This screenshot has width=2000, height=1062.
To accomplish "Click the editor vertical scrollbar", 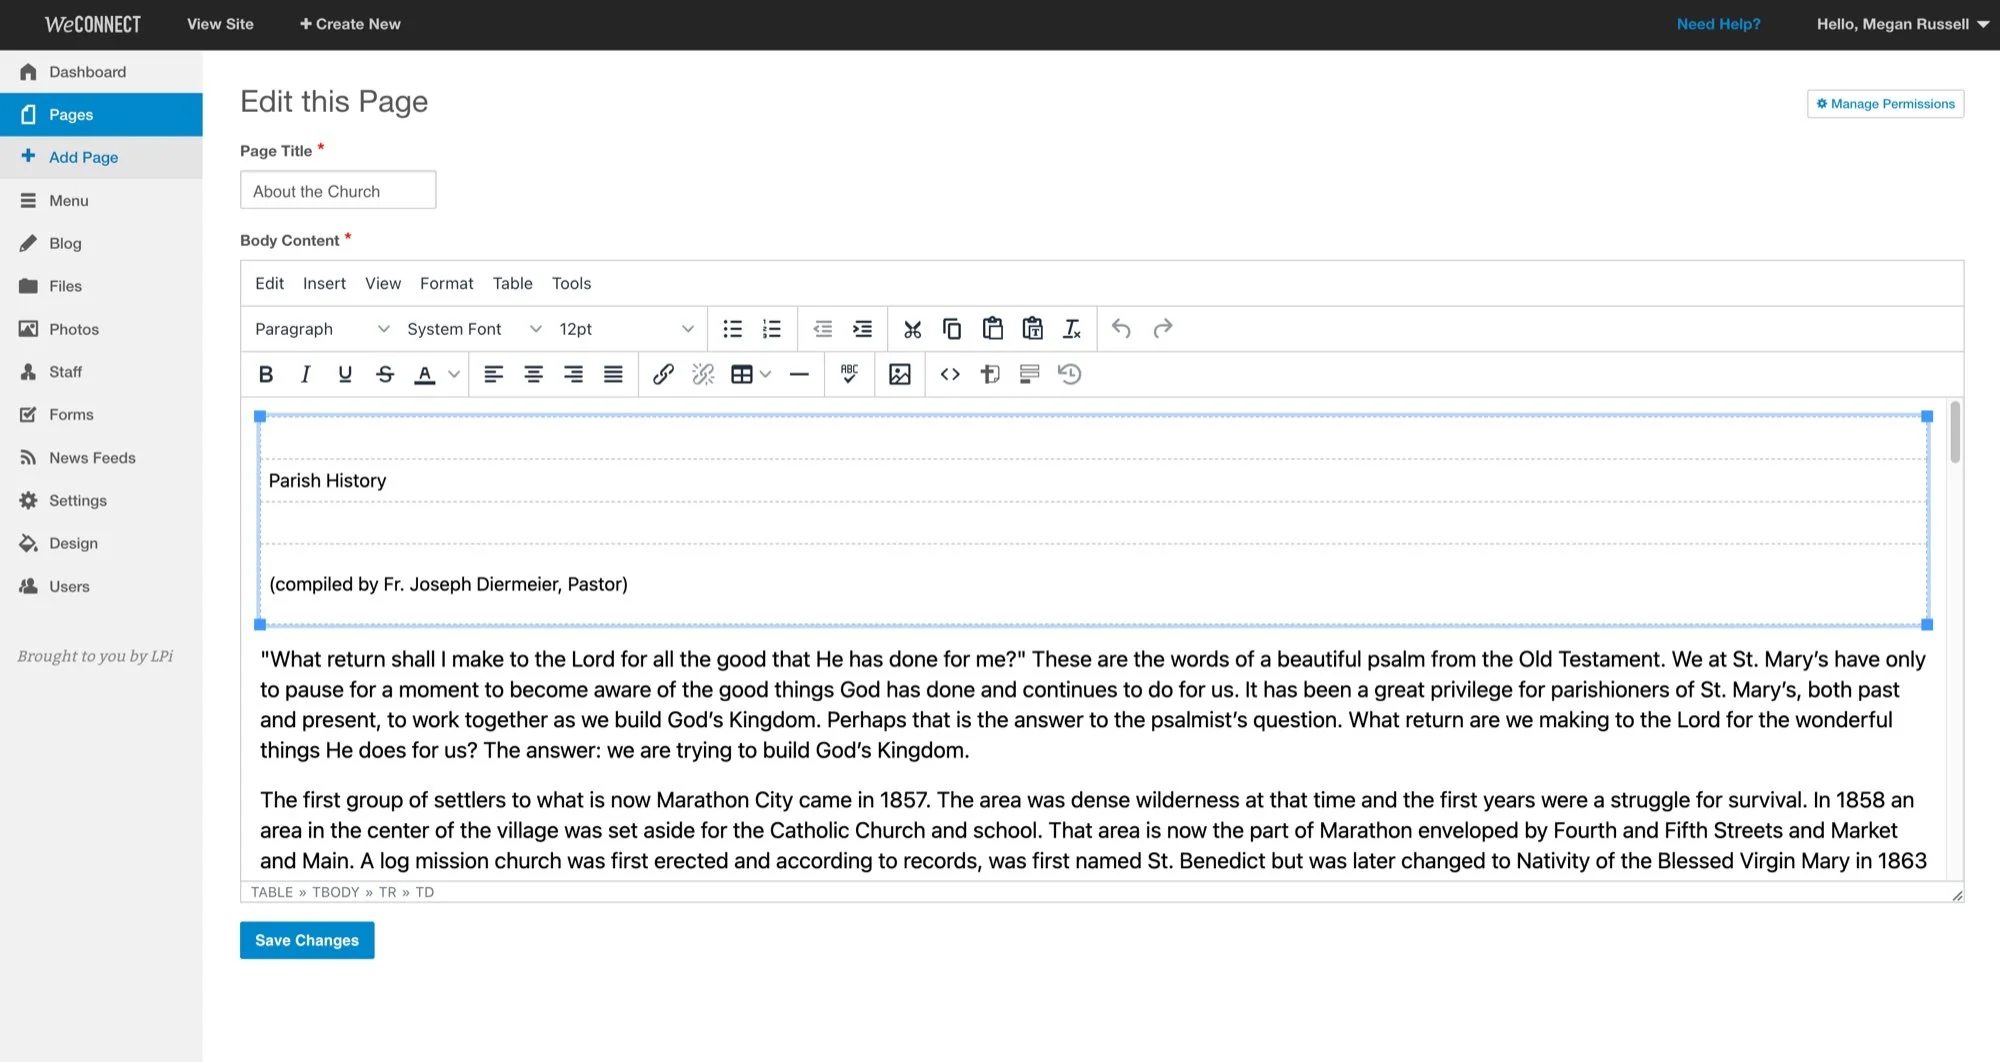I will [x=1954, y=434].
